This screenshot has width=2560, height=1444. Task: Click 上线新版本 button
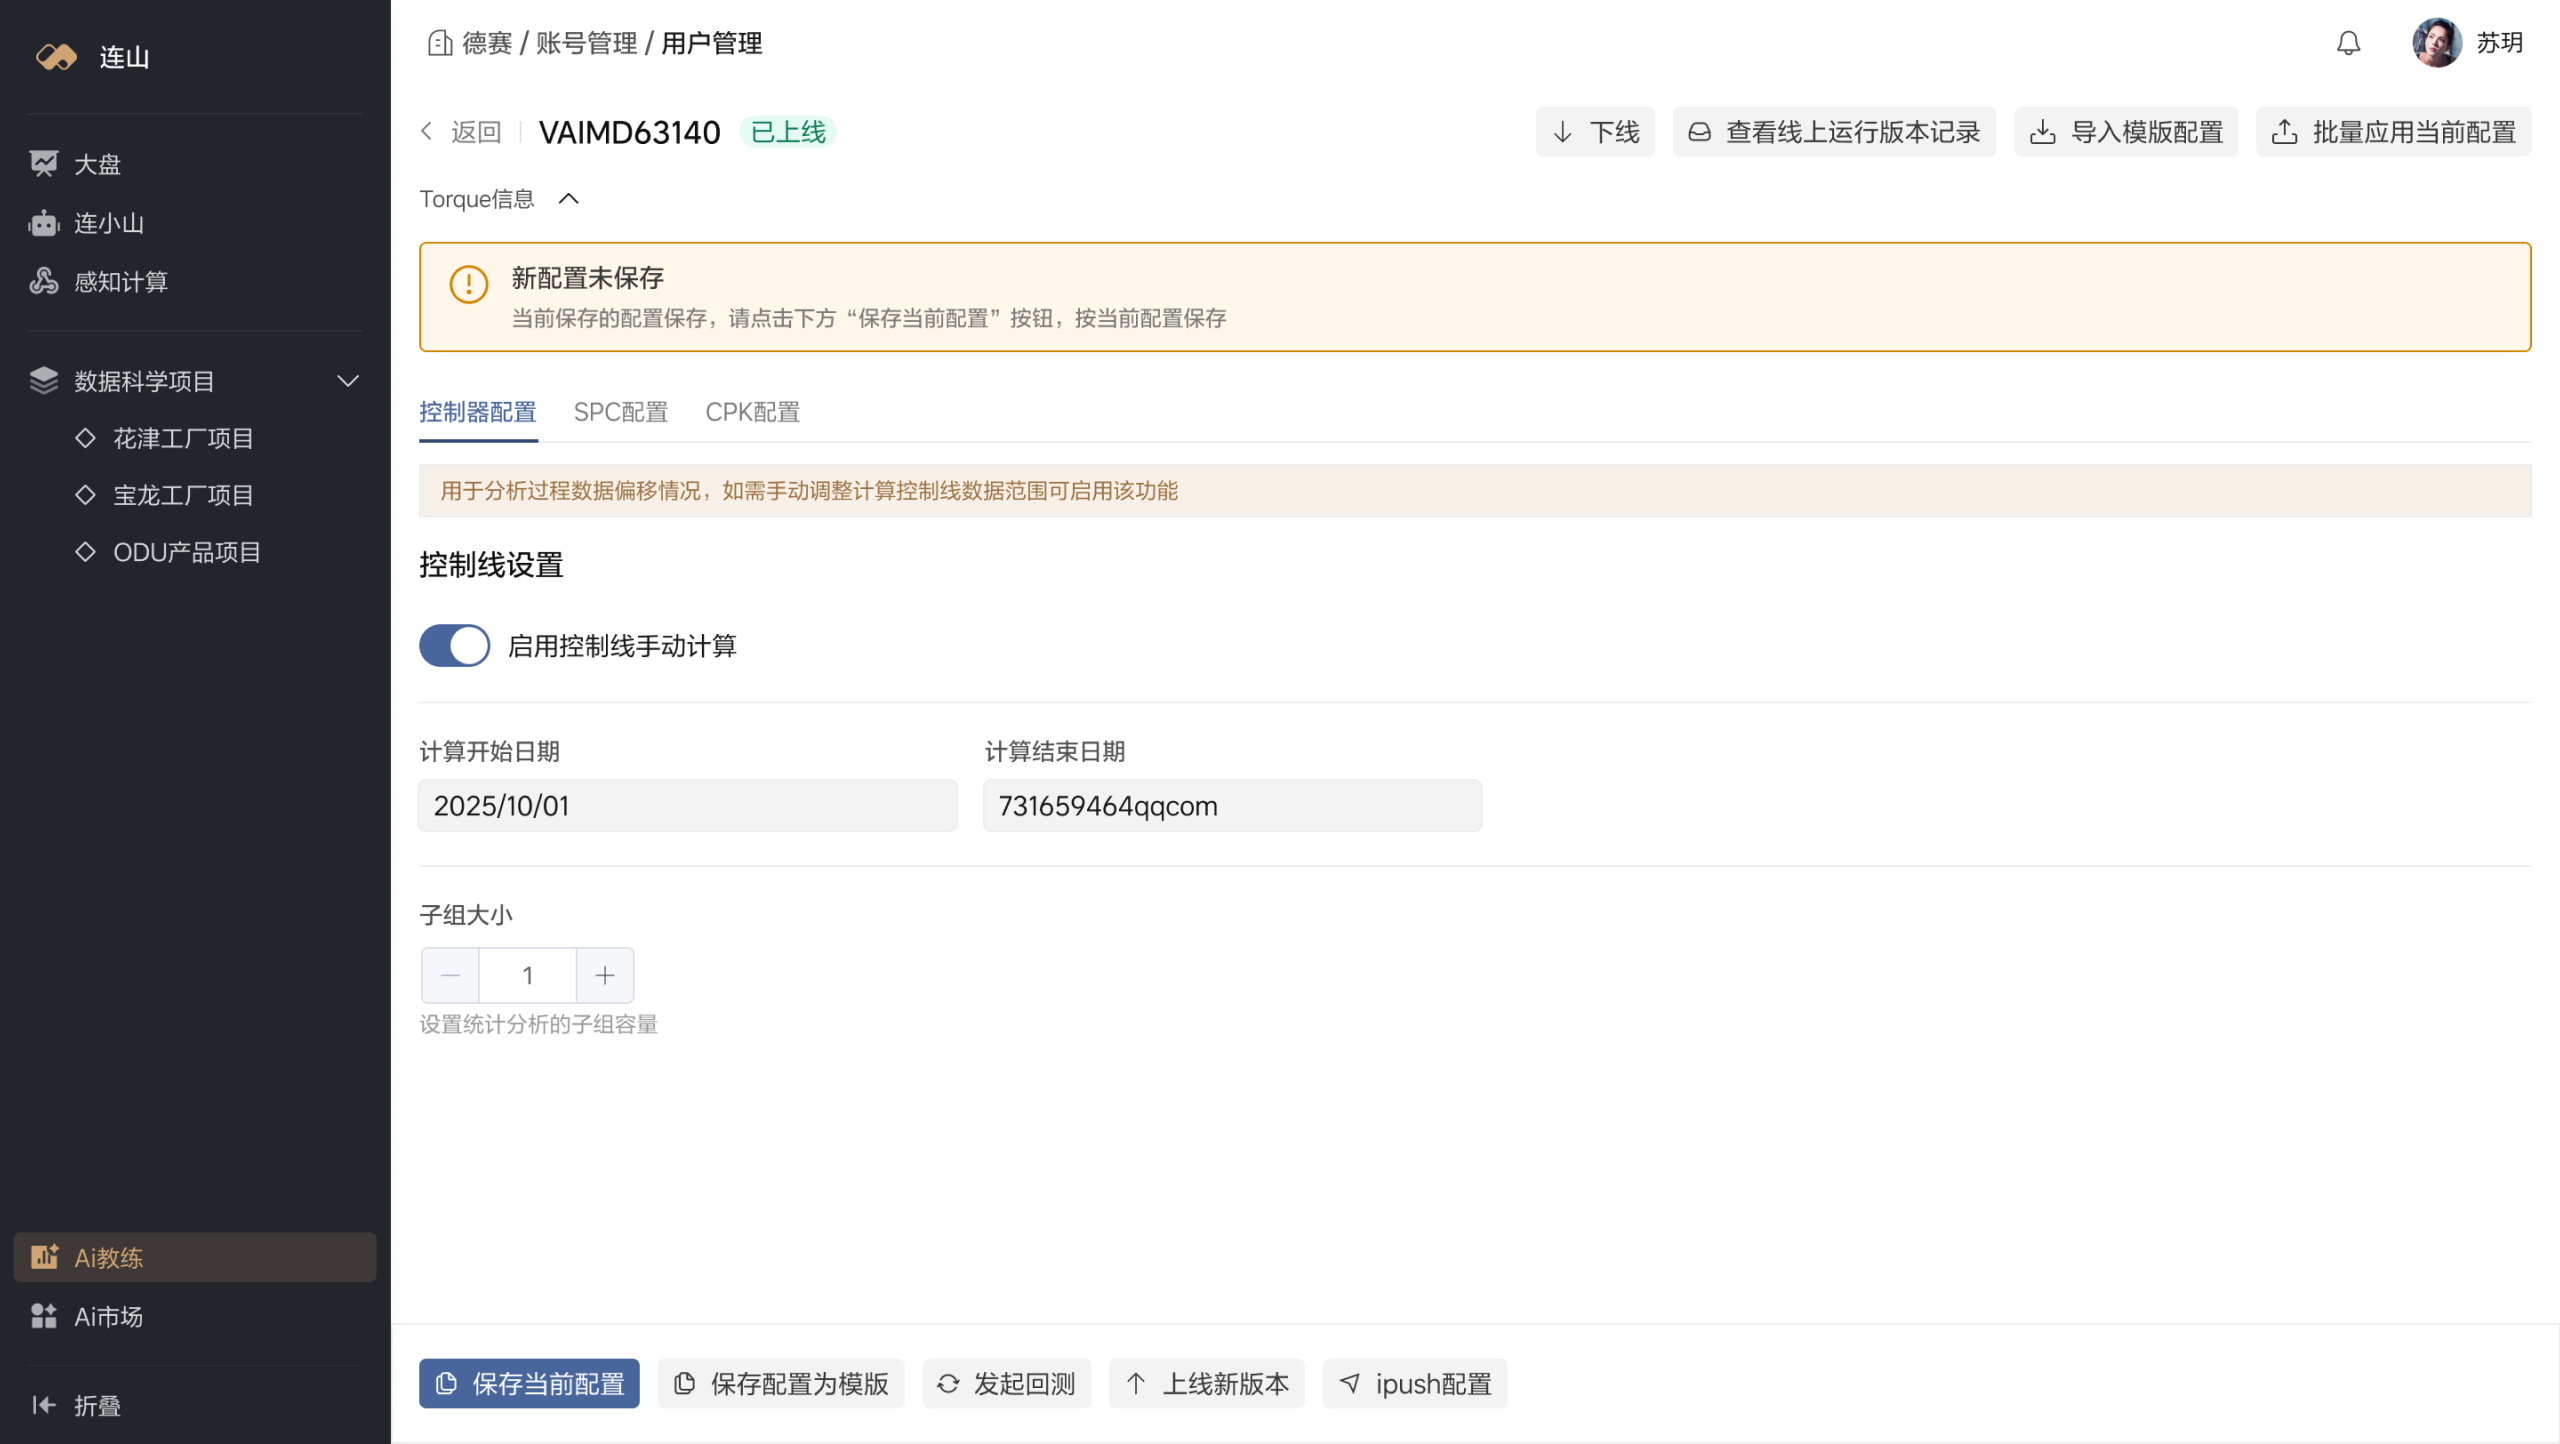[1207, 1384]
